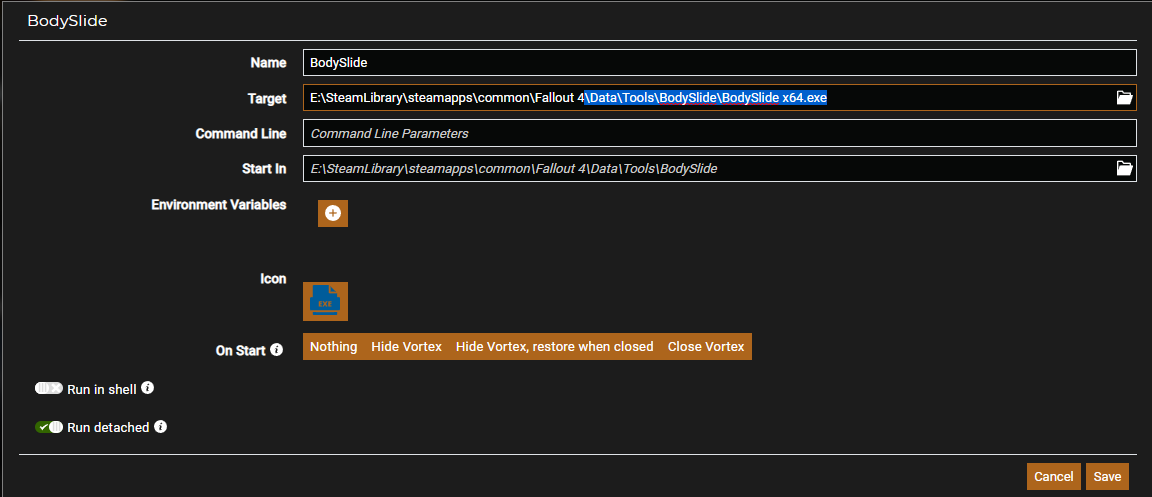Select Nothing for On Start

pos(333,347)
